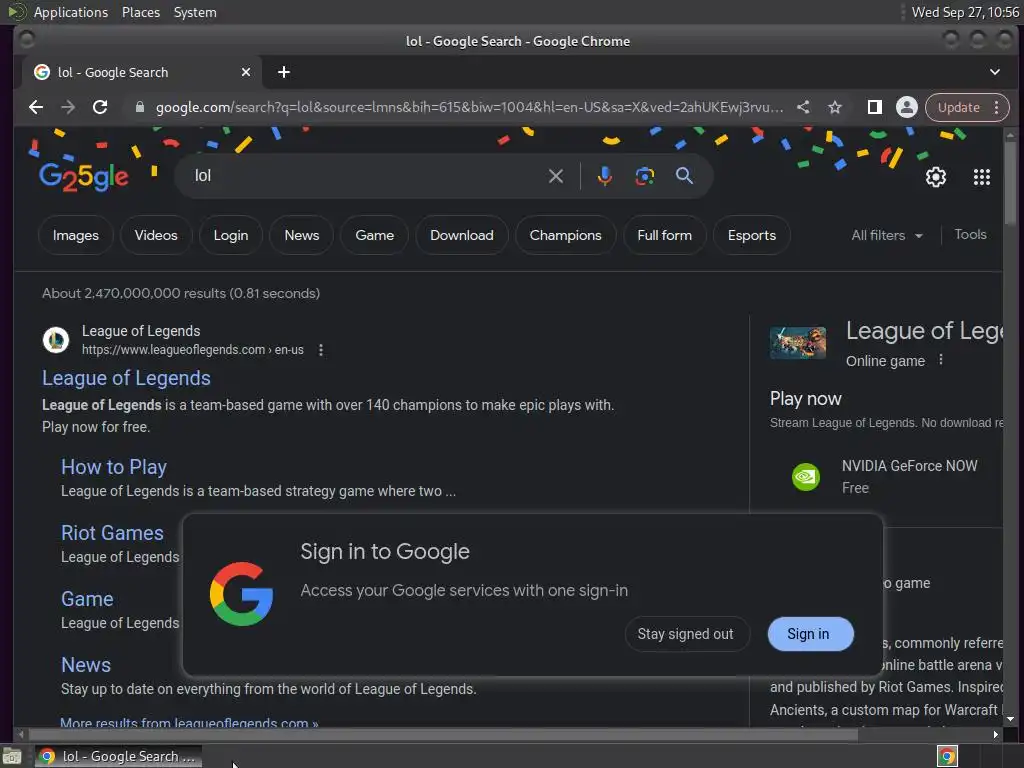The image size is (1024, 768).
Task: Search by image with Google Lens
Action: 645,176
